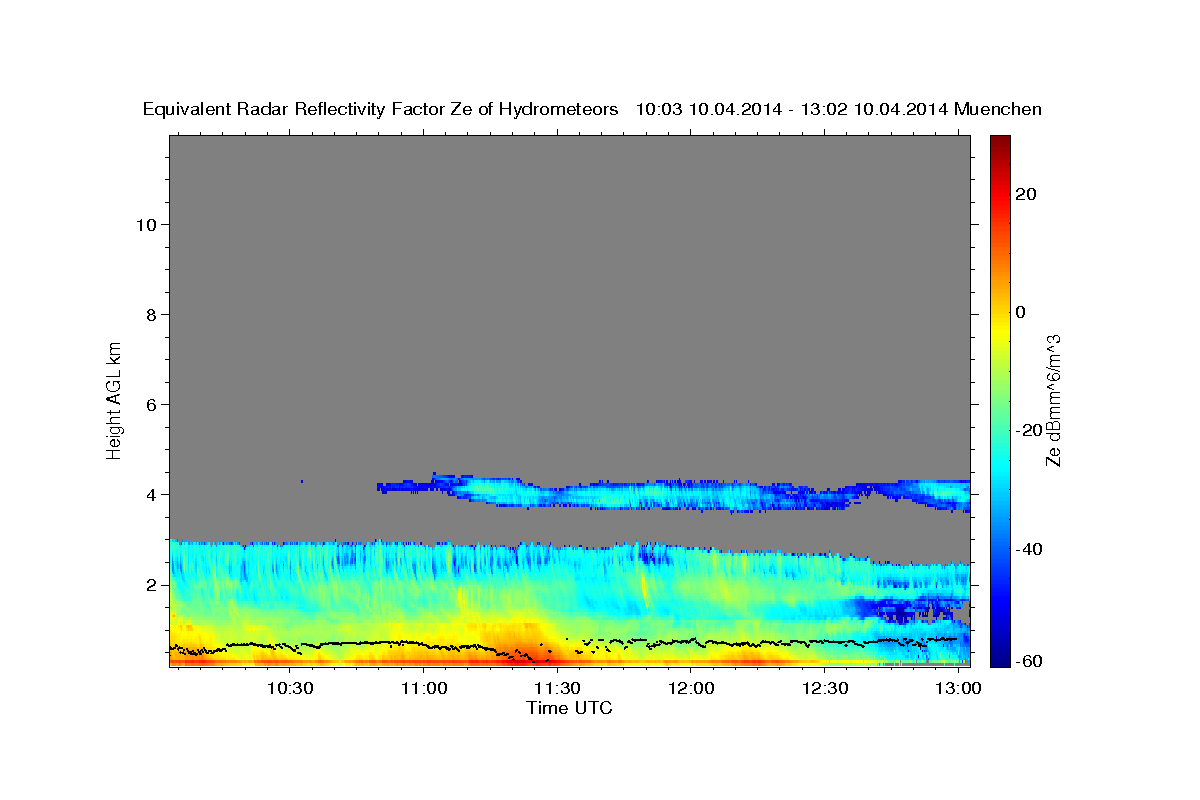Click the height axis value 4
The height and width of the screenshot is (800, 1200).
152,494
